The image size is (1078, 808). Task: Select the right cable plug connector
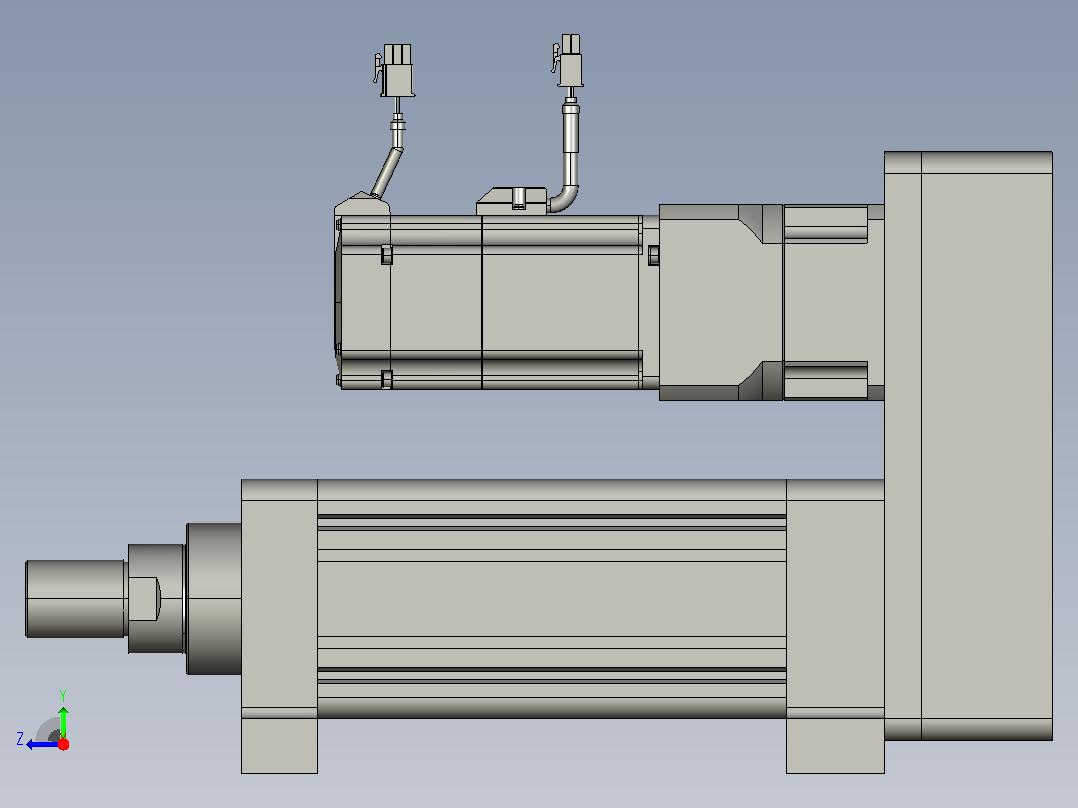coord(568,61)
